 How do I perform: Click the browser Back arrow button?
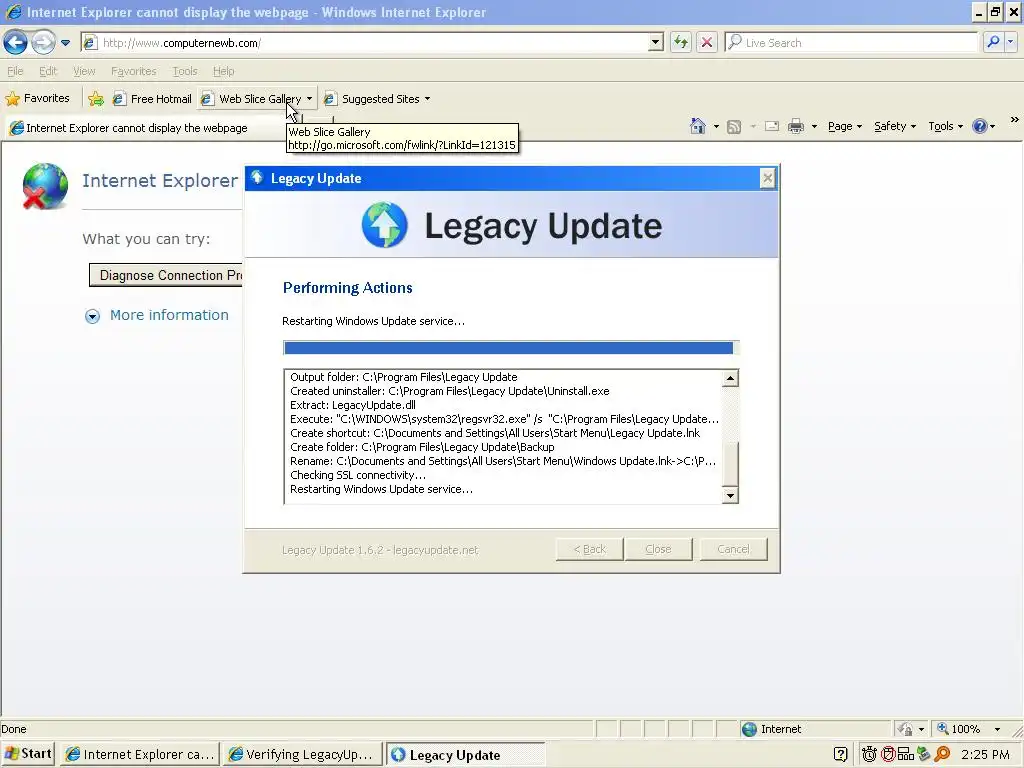tap(15, 42)
